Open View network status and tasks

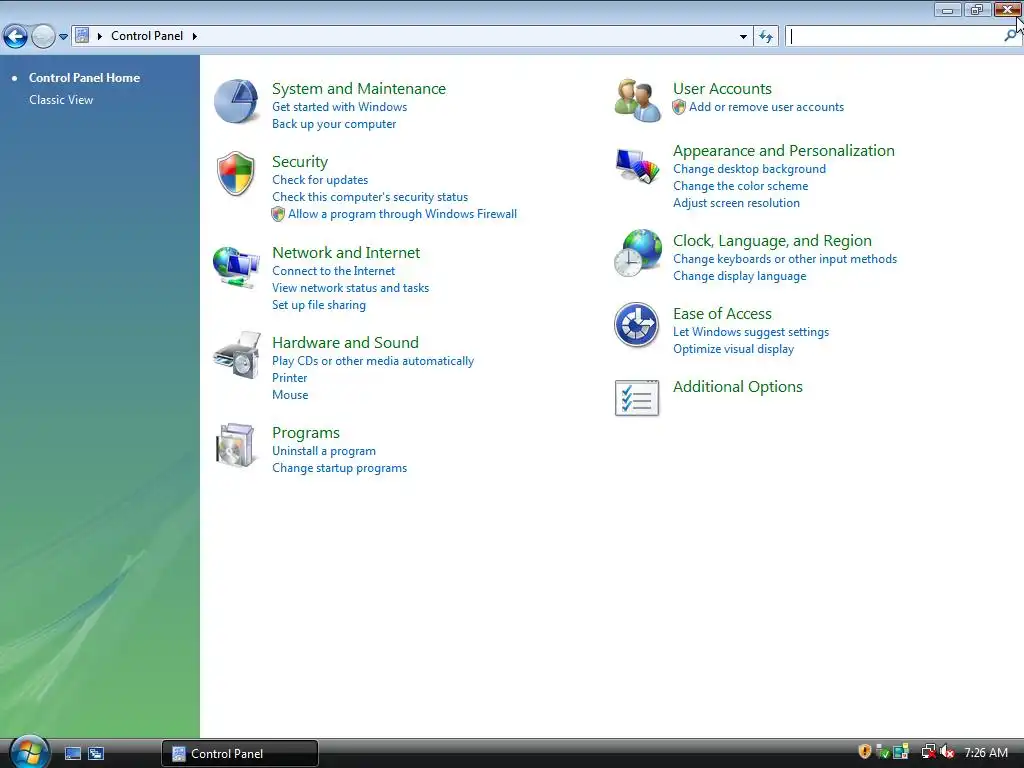(x=350, y=288)
